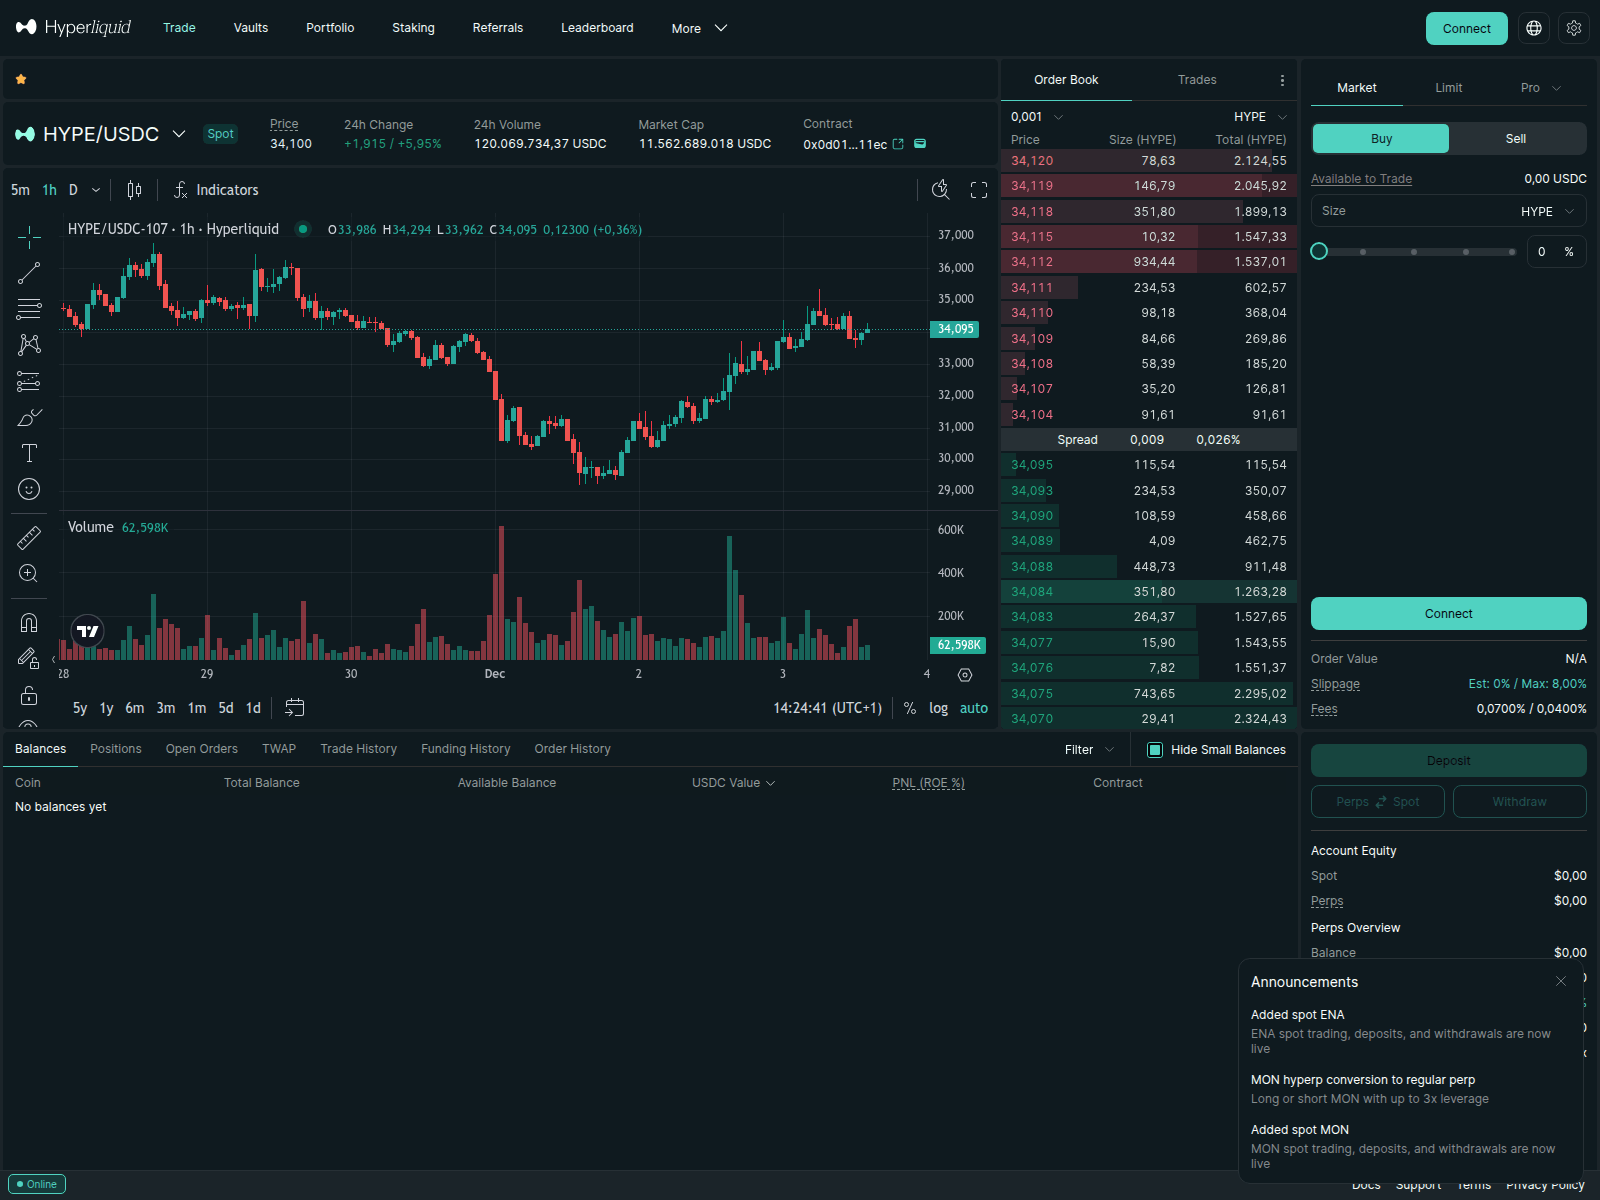Expand the timeframe interval dropdown arrow
This screenshot has height=1200, width=1600.
(x=96, y=190)
